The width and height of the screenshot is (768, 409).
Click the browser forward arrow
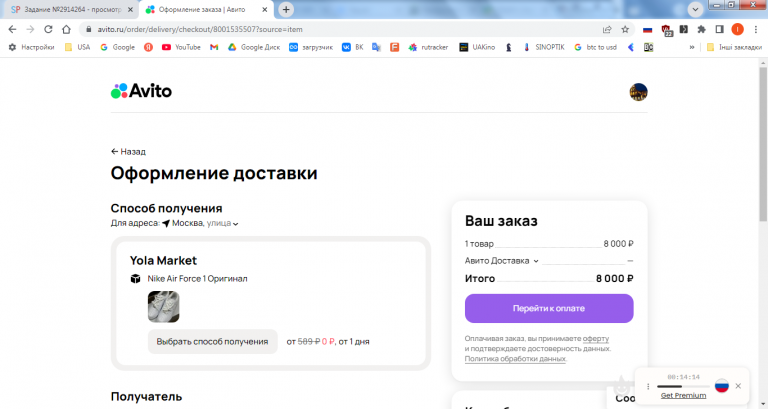point(30,29)
